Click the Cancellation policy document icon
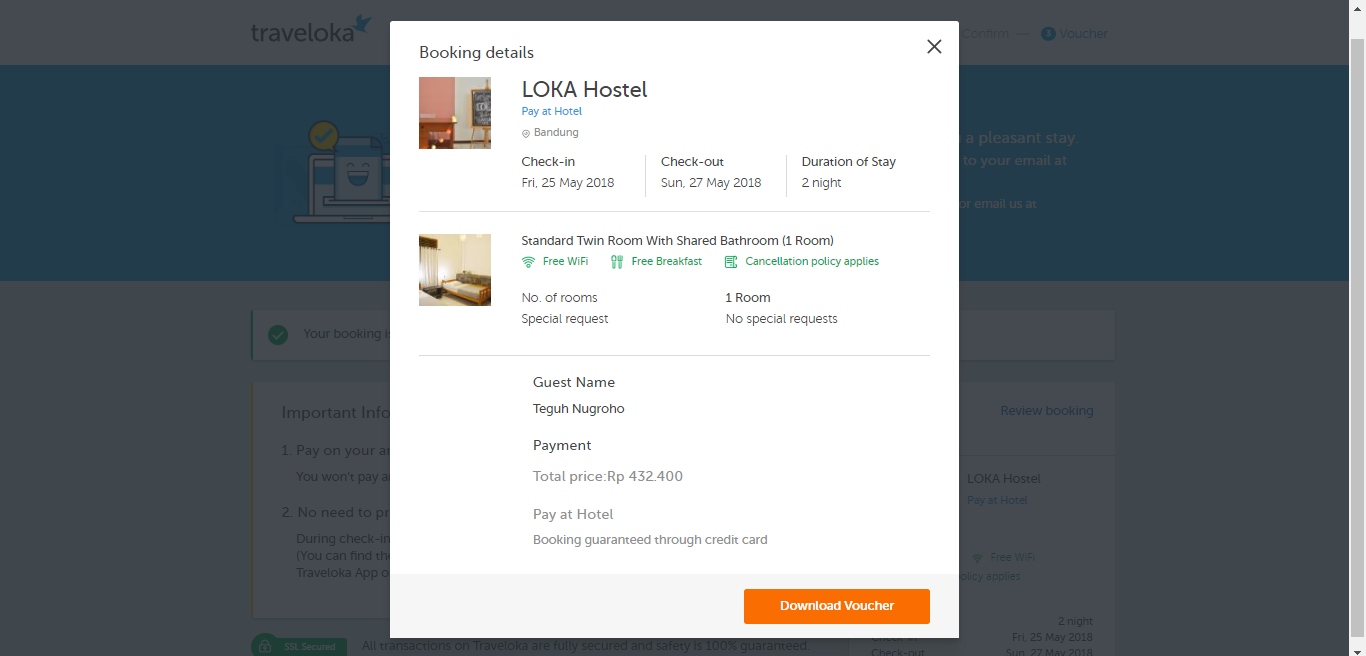The width and height of the screenshot is (1366, 656). coord(731,262)
